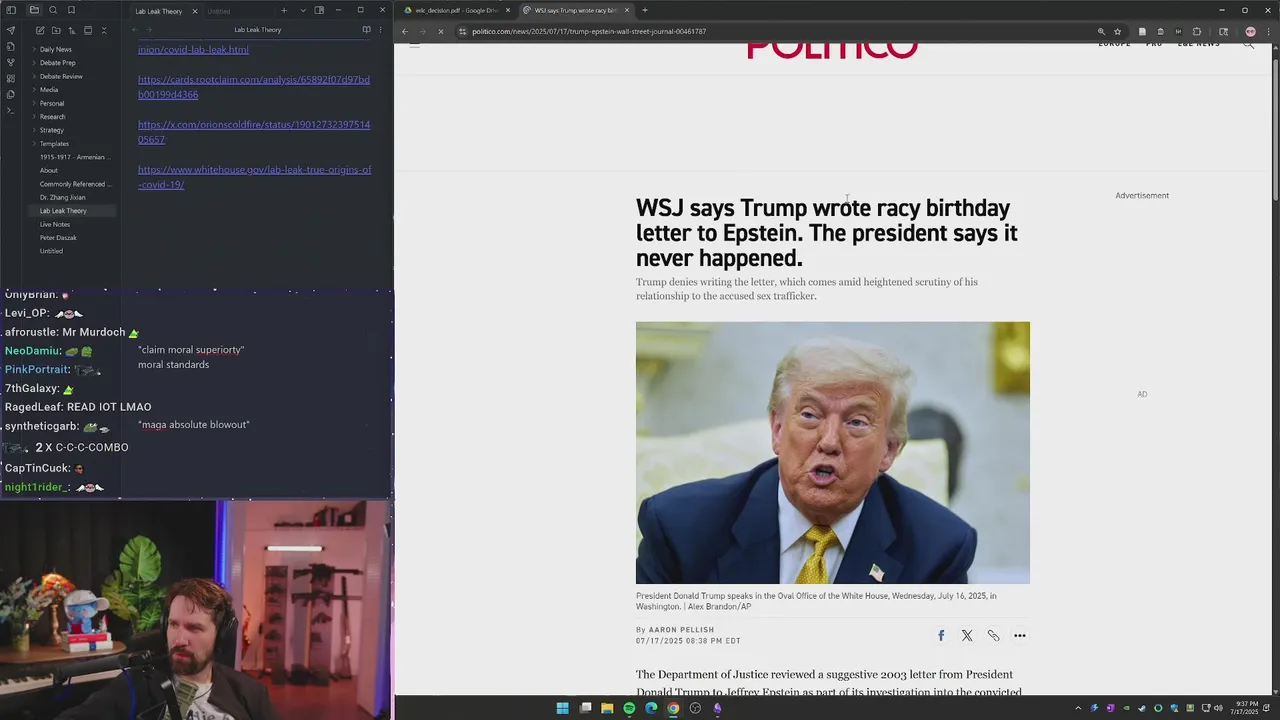Viewport: 1280px width, 720px height.
Task: Open the Obsidian bookmarks icon
Action: tap(71, 10)
